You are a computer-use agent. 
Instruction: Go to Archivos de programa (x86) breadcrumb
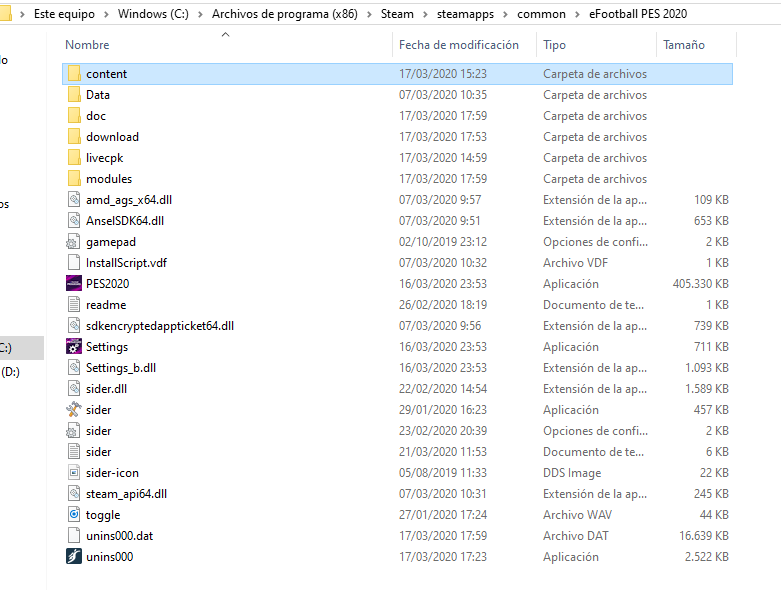coord(285,14)
